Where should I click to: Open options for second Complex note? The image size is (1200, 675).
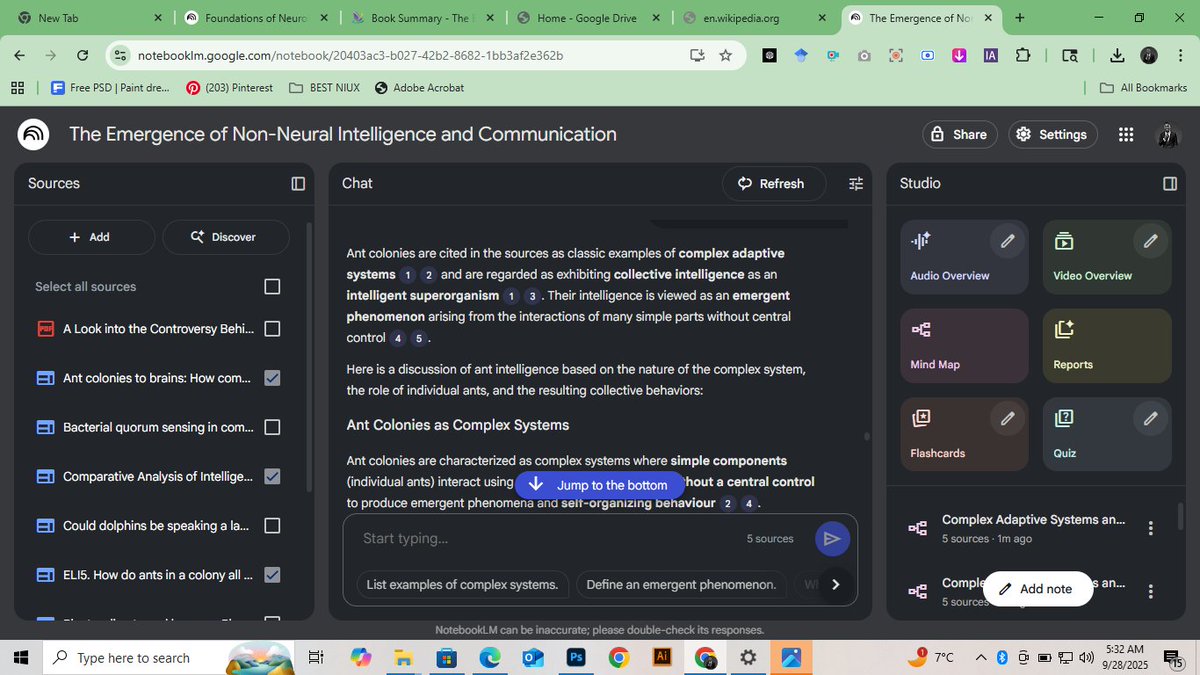click(x=1151, y=591)
